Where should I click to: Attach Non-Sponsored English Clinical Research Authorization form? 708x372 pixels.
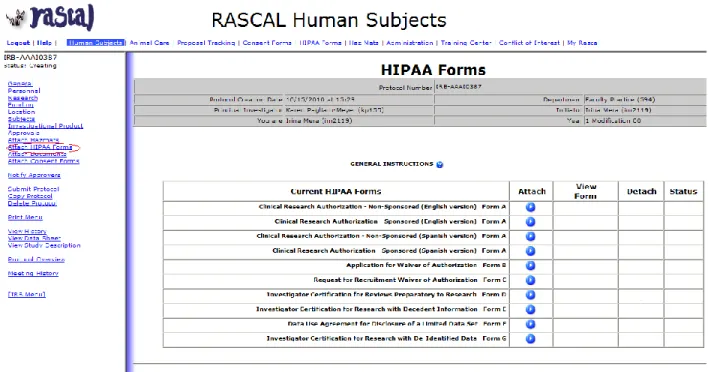(x=531, y=207)
